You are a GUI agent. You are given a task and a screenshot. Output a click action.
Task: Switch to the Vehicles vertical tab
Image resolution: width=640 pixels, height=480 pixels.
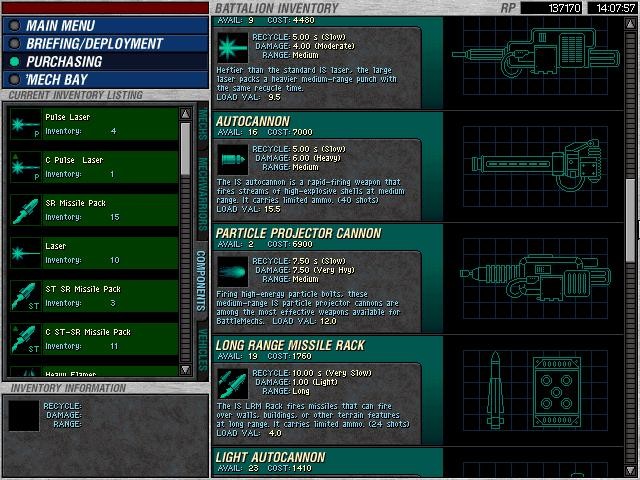(x=202, y=349)
